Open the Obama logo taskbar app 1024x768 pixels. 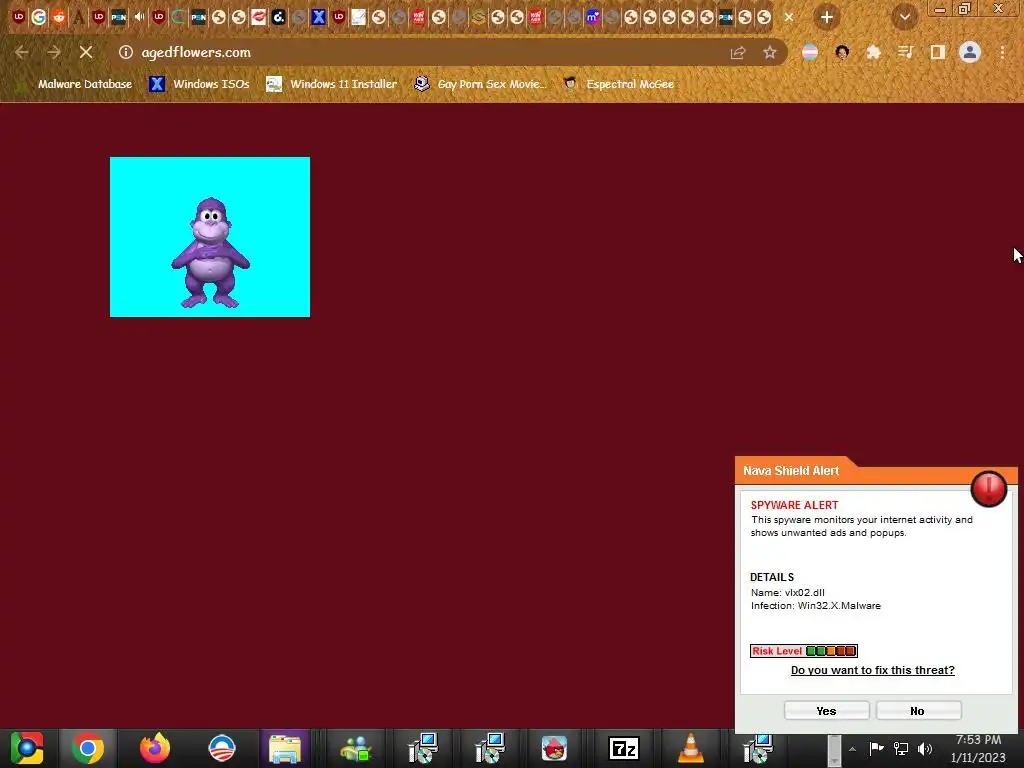[221, 748]
